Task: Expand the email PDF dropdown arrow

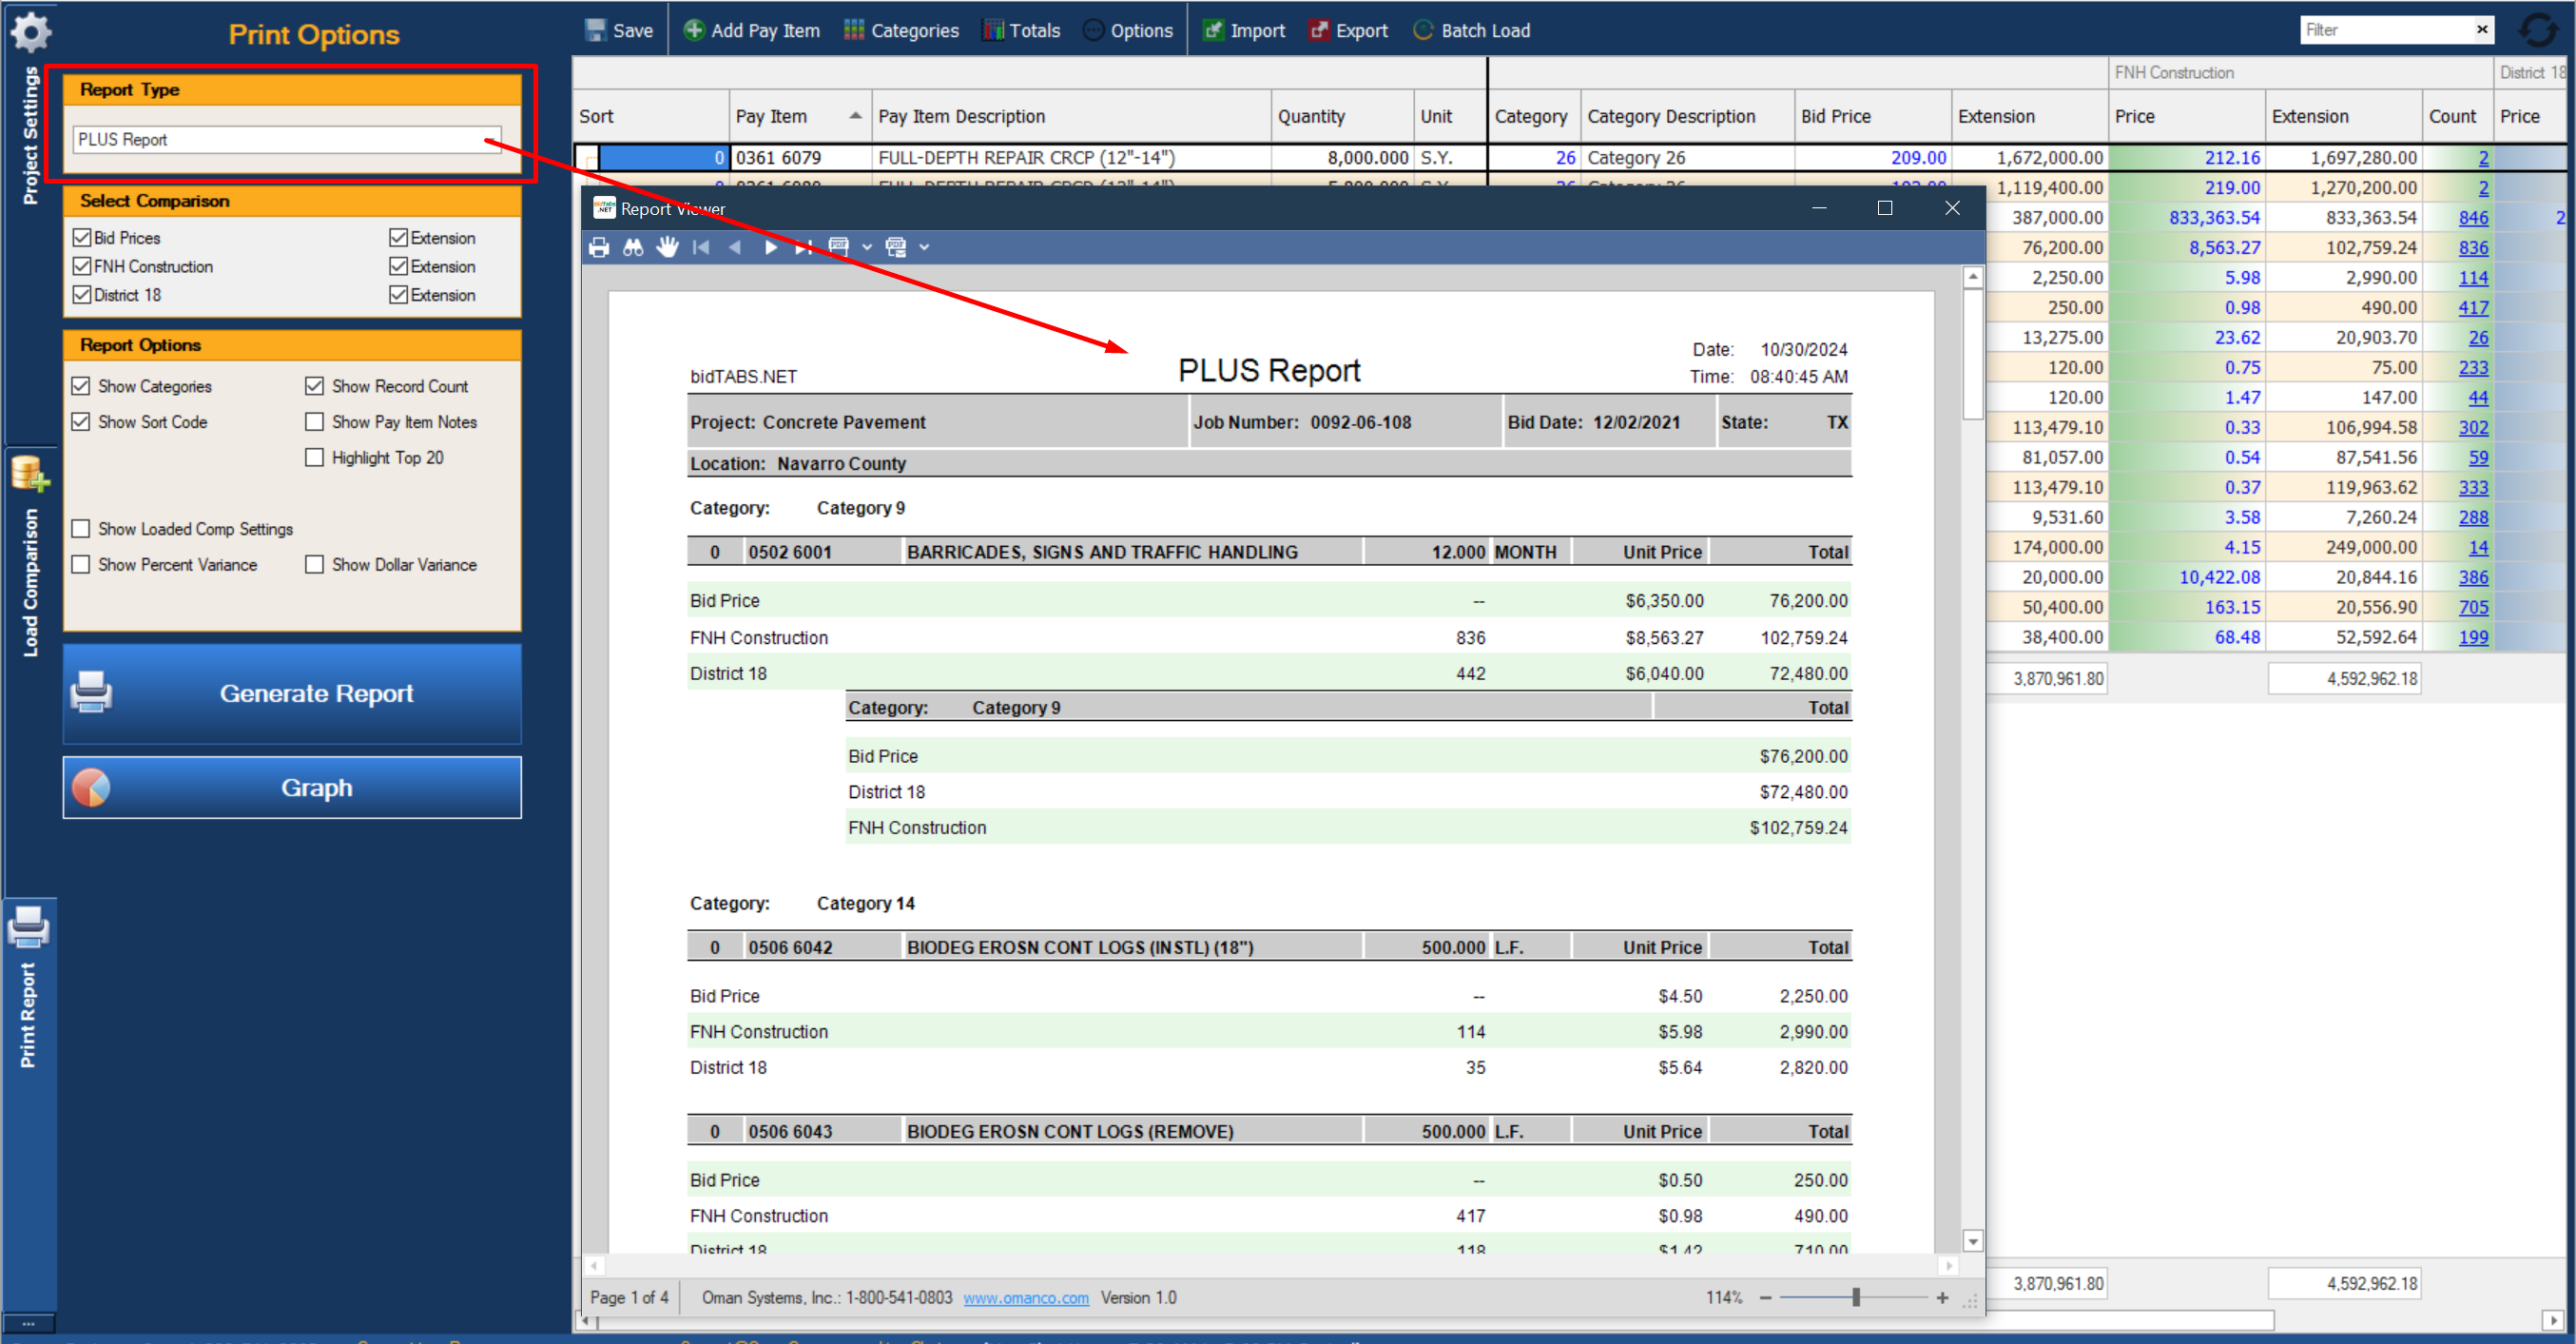Action: [925, 247]
